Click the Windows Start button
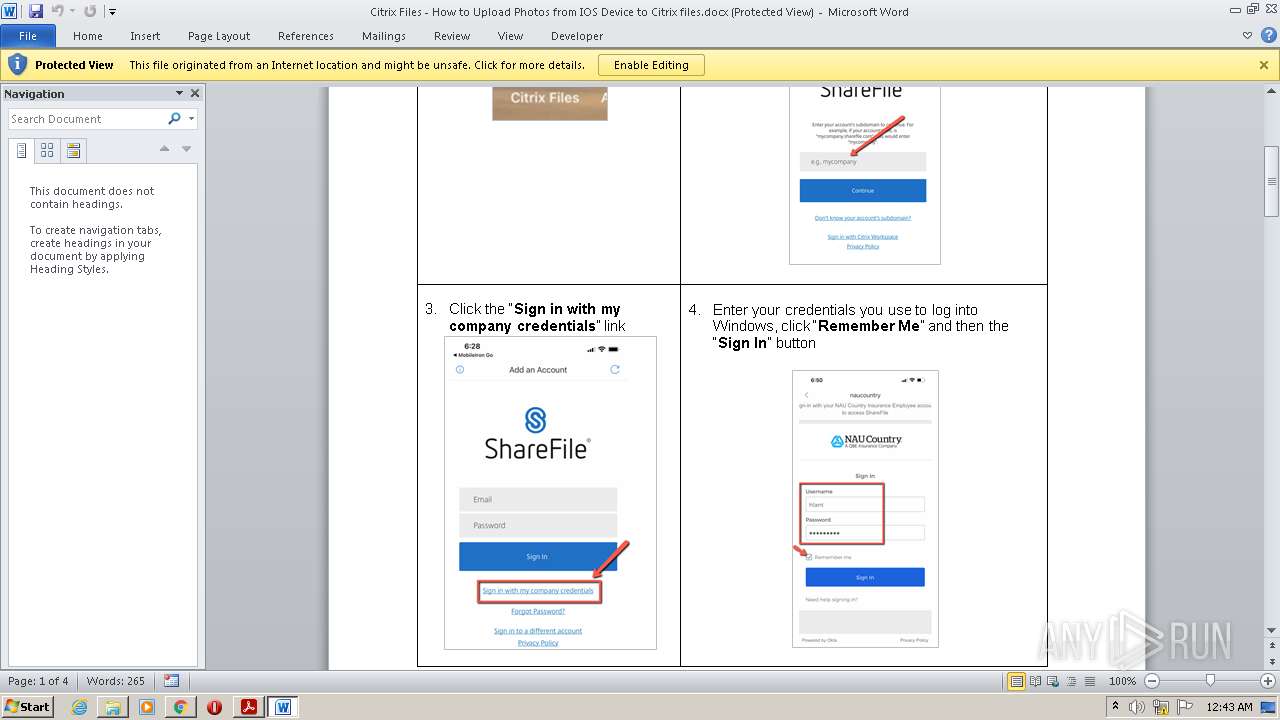 [28, 706]
